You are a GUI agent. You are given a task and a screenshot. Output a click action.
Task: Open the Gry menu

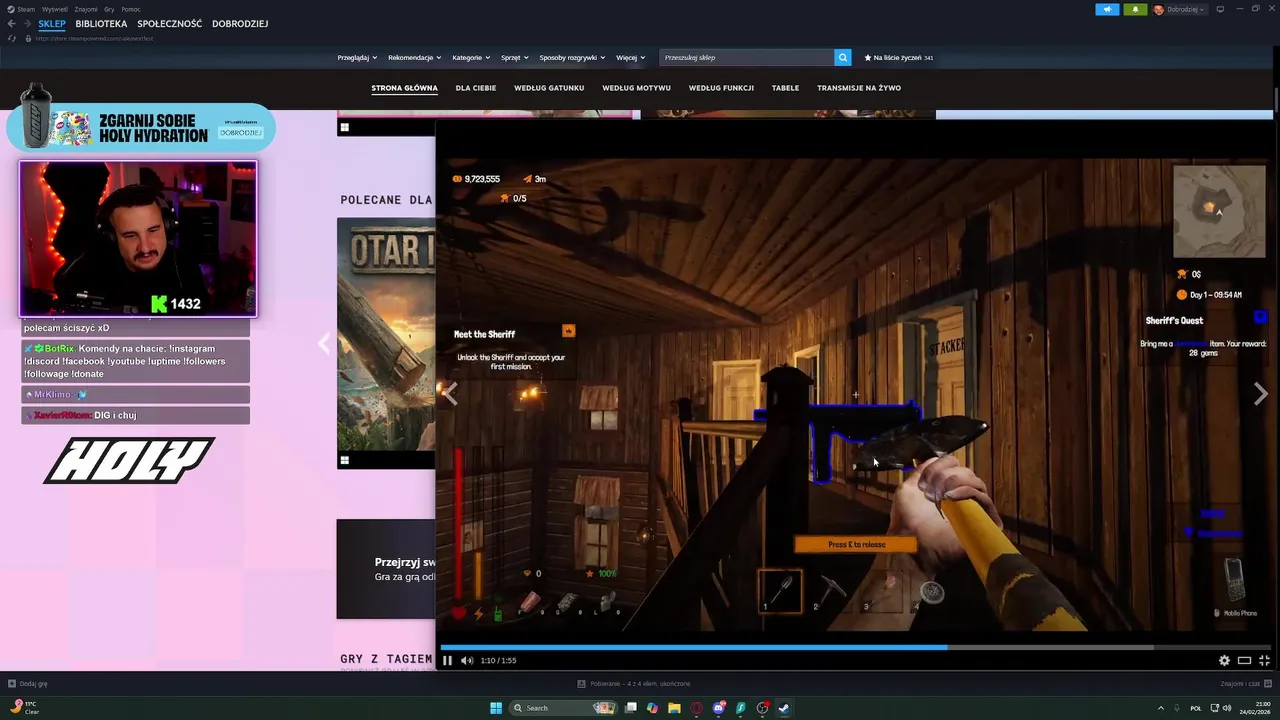pyautogui.click(x=109, y=9)
